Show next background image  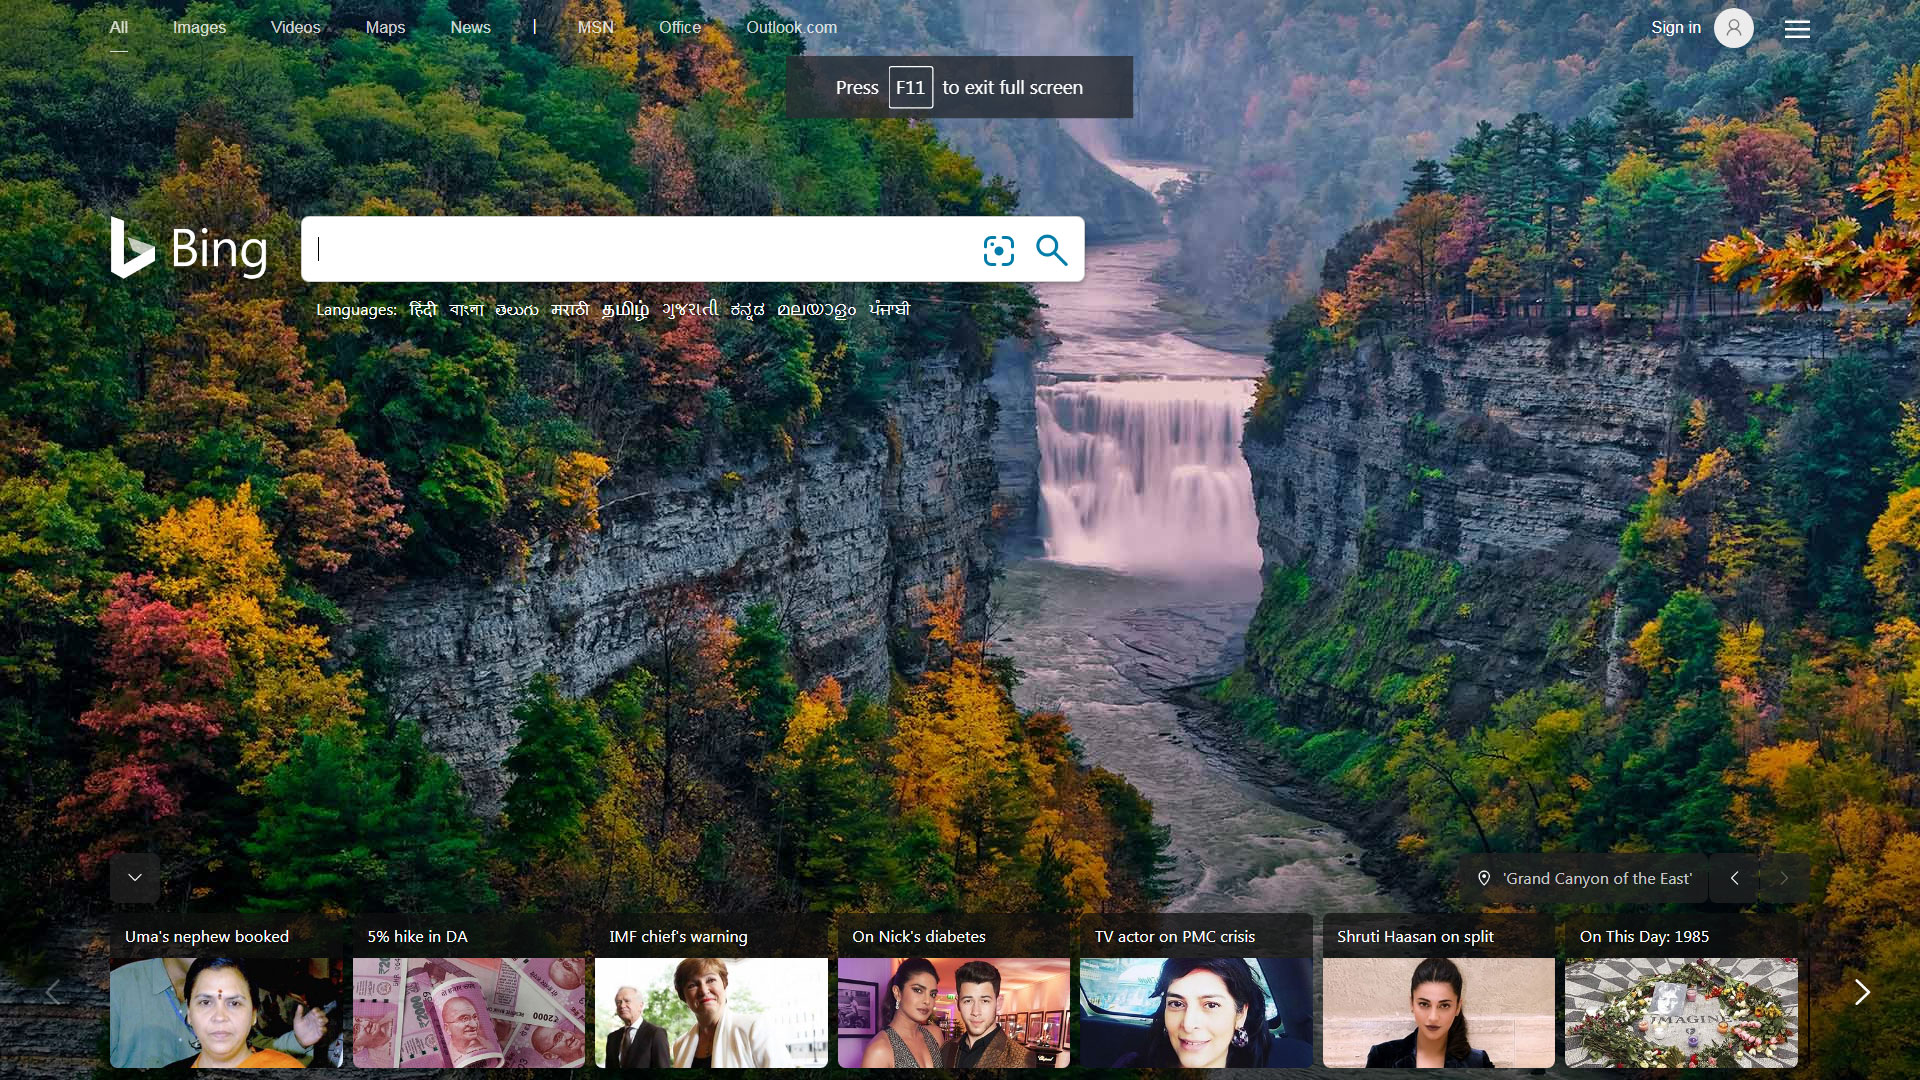(x=1784, y=878)
